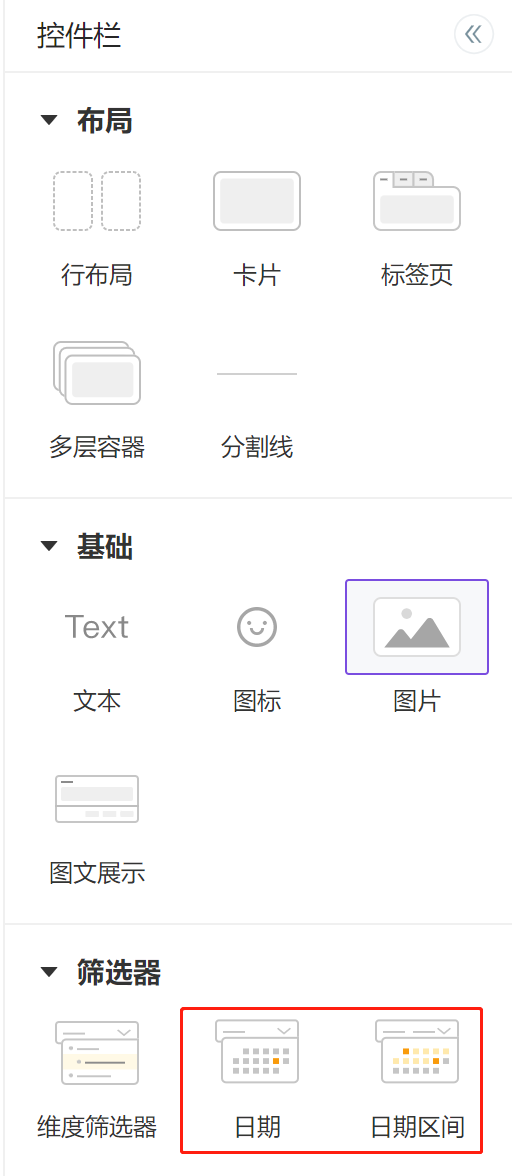Select the 日期 date filter icon
The image size is (512, 1176).
point(257,1051)
